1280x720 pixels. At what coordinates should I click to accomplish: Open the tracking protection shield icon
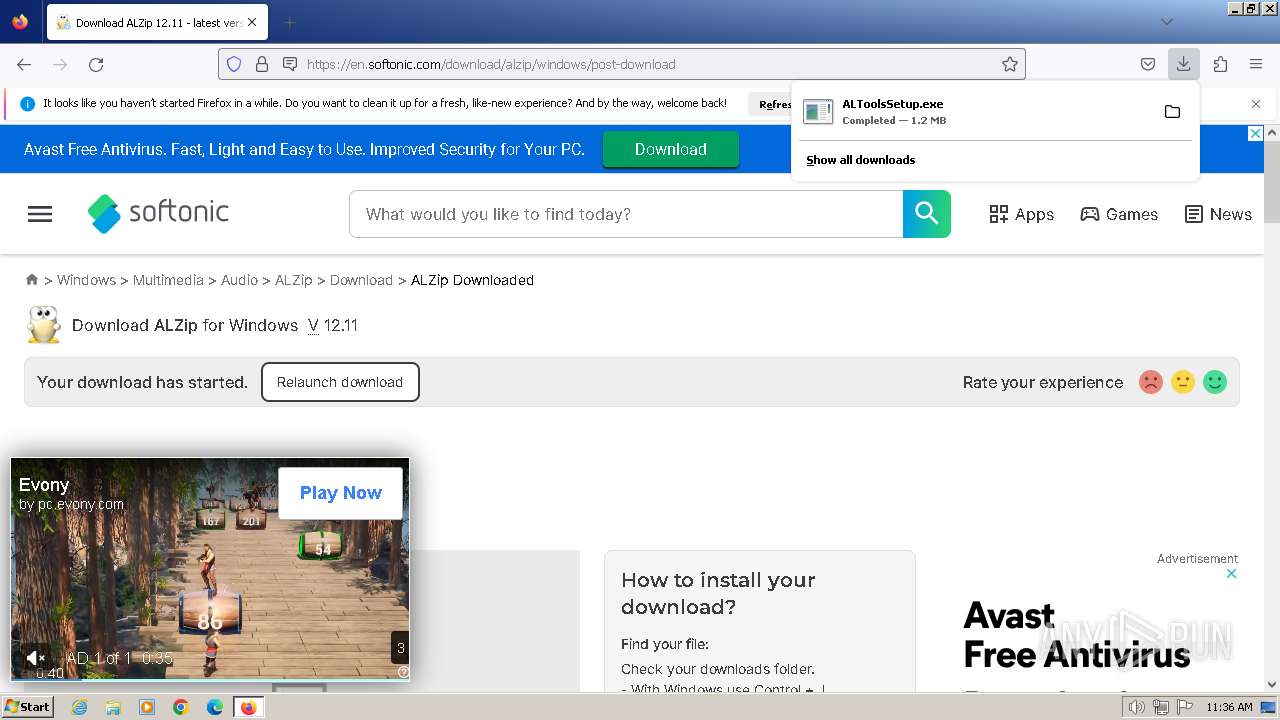coord(234,64)
